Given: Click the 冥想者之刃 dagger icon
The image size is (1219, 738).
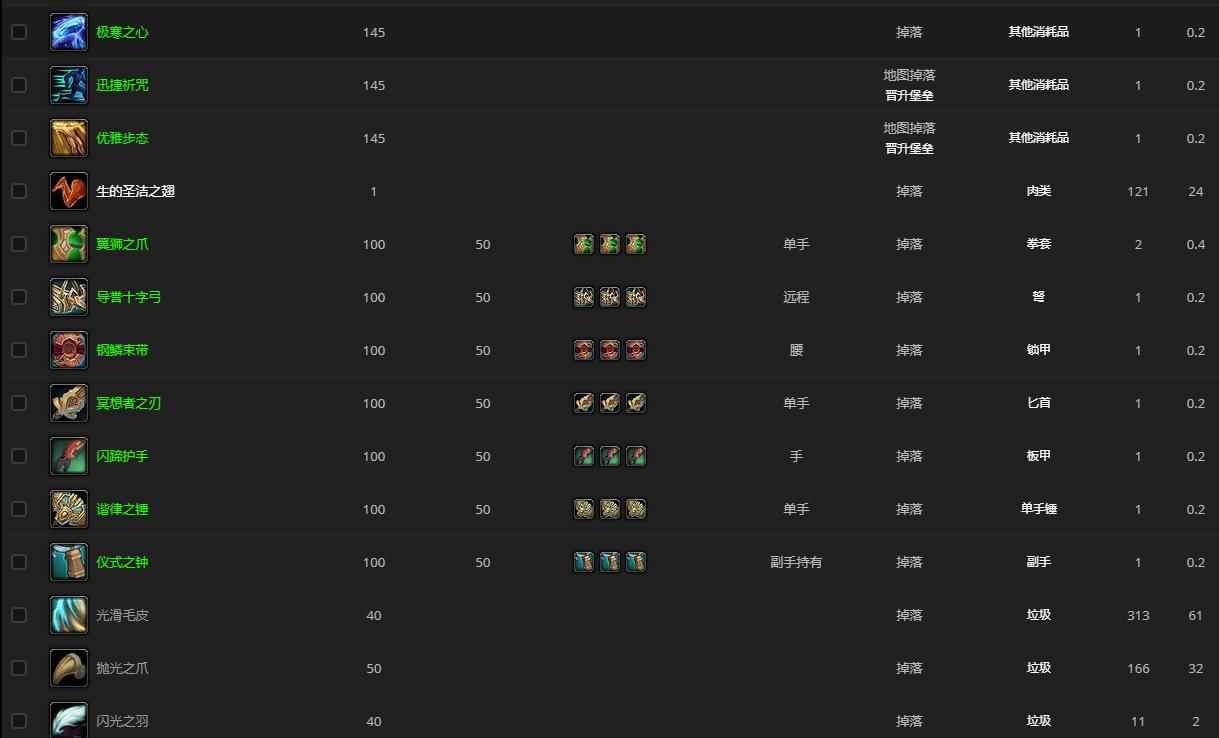Looking at the screenshot, I should [69, 403].
